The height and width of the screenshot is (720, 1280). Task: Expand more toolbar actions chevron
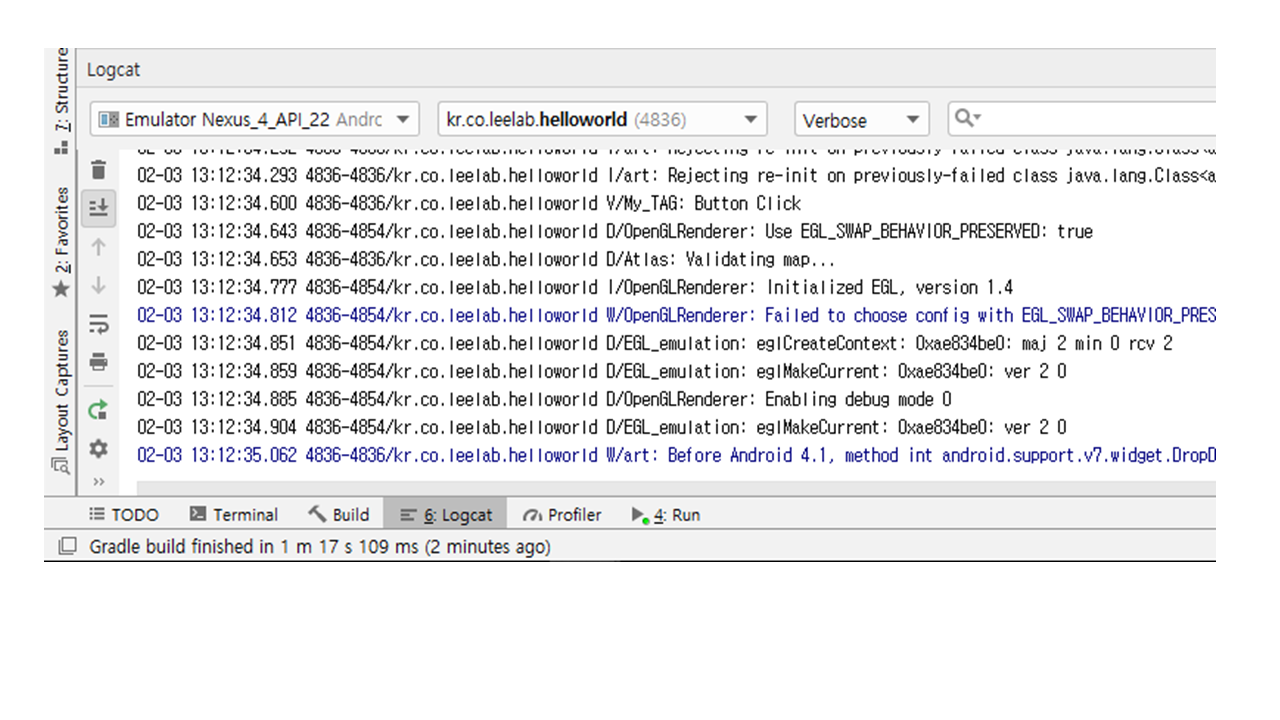98,482
